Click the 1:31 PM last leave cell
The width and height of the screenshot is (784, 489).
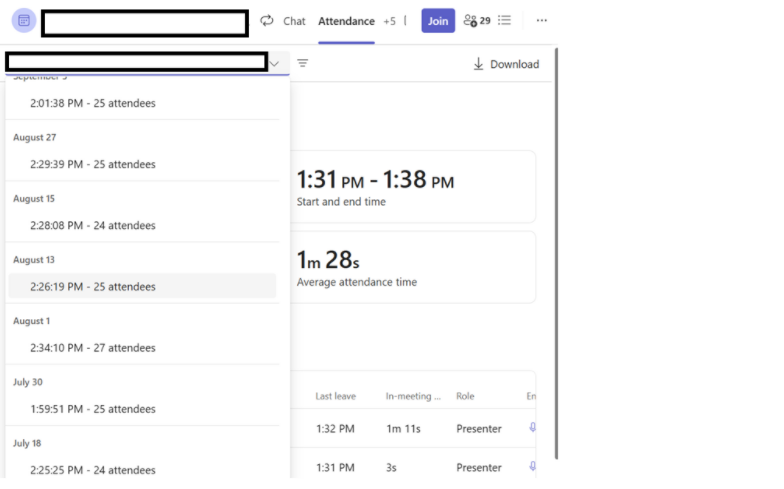click(x=335, y=468)
